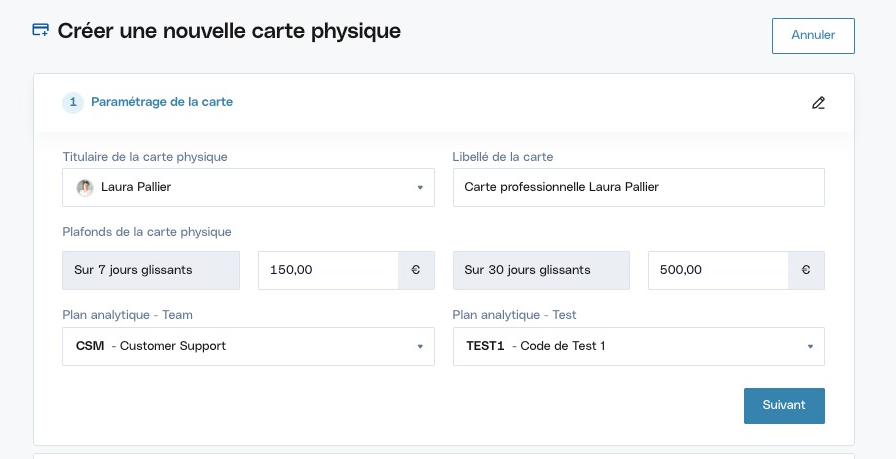Click the 30-day limit amount field 500,00
The height and width of the screenshot is (459, 896).
point(718,270)
